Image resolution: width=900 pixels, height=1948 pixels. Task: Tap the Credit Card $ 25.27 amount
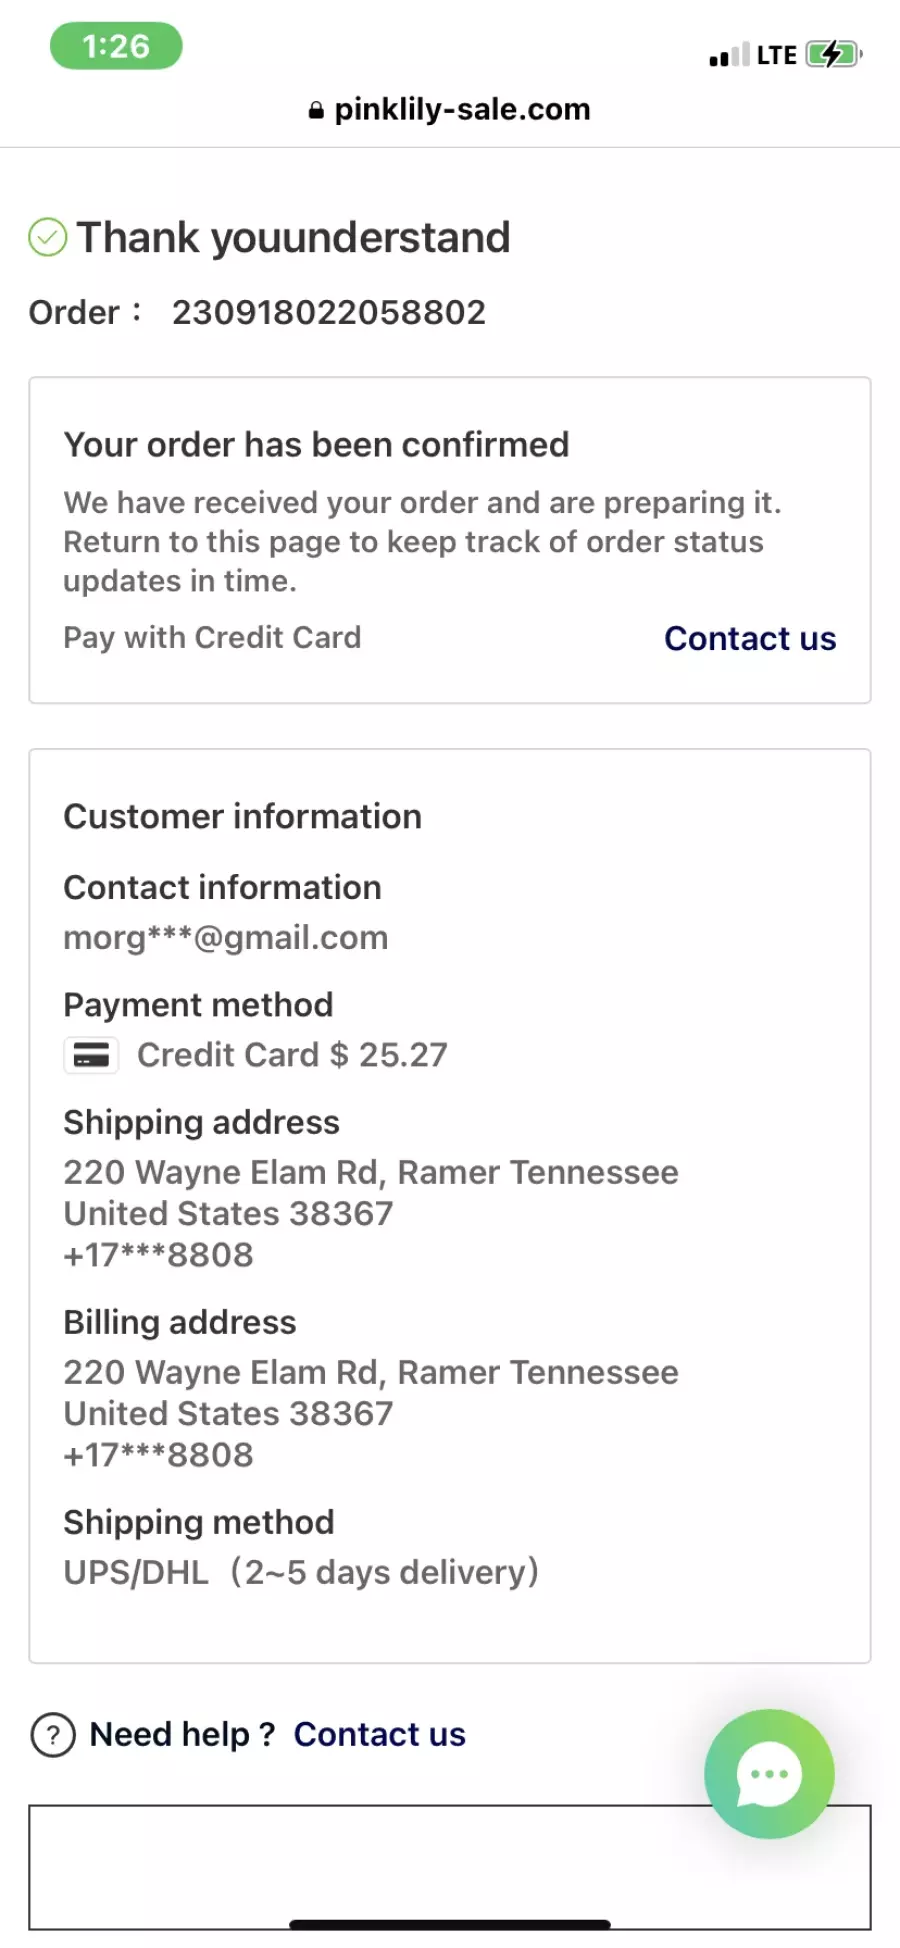292,1055
